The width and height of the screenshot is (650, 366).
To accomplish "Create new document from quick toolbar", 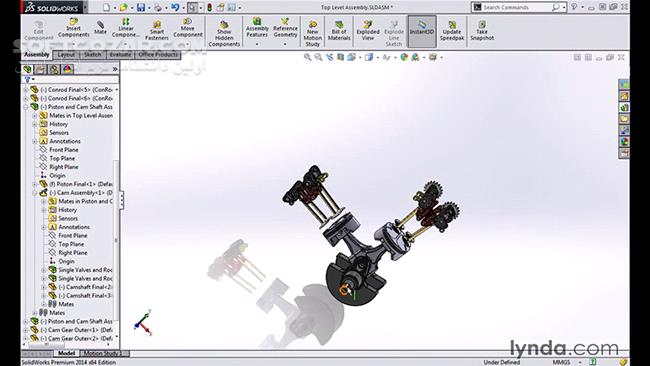I will pyautogui.click(x=107, y=7).
